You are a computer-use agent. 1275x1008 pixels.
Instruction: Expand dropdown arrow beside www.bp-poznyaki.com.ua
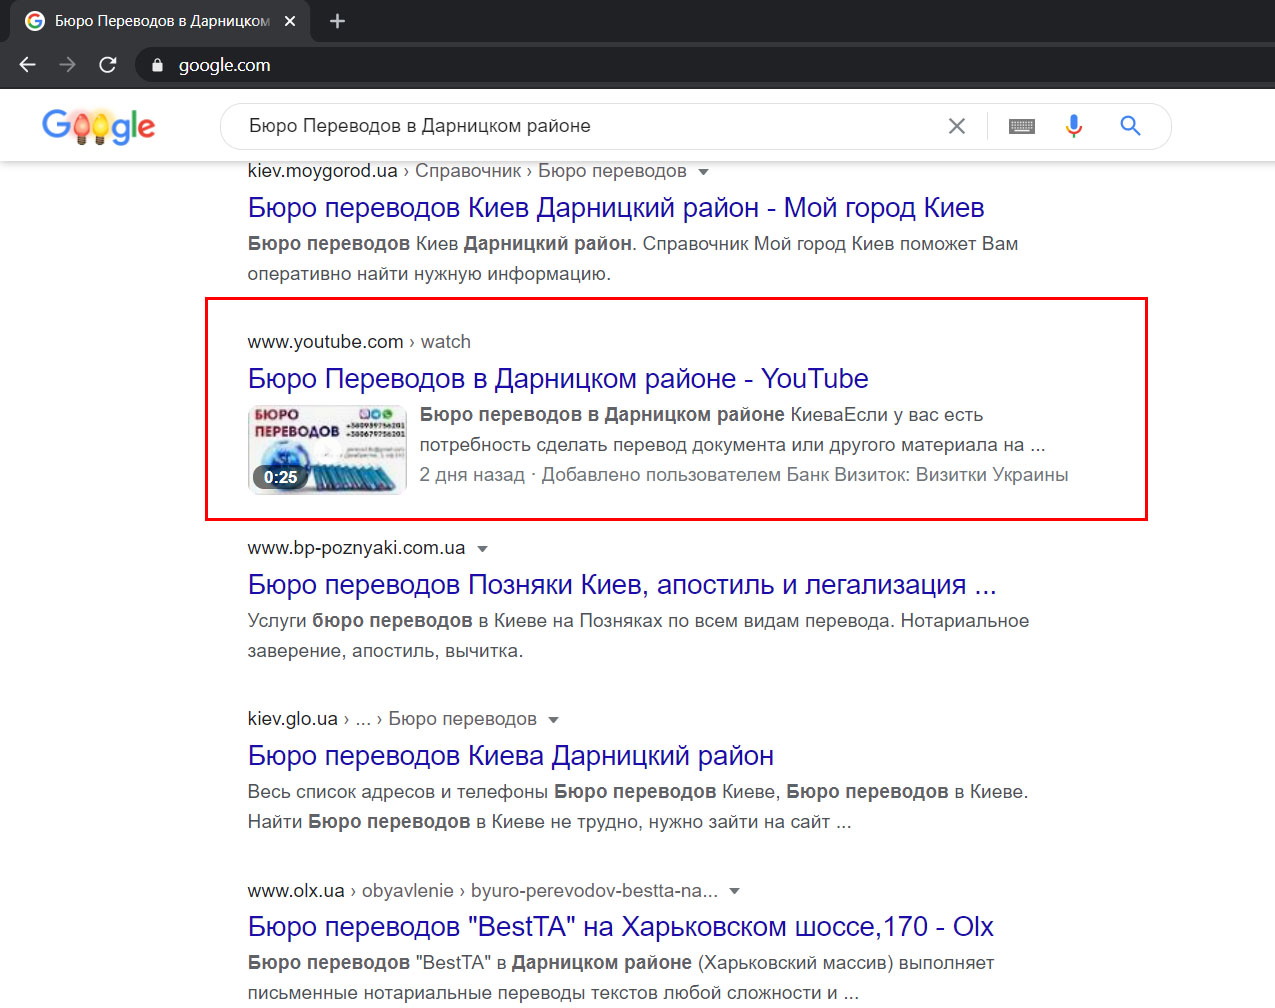tap(483, 549)
